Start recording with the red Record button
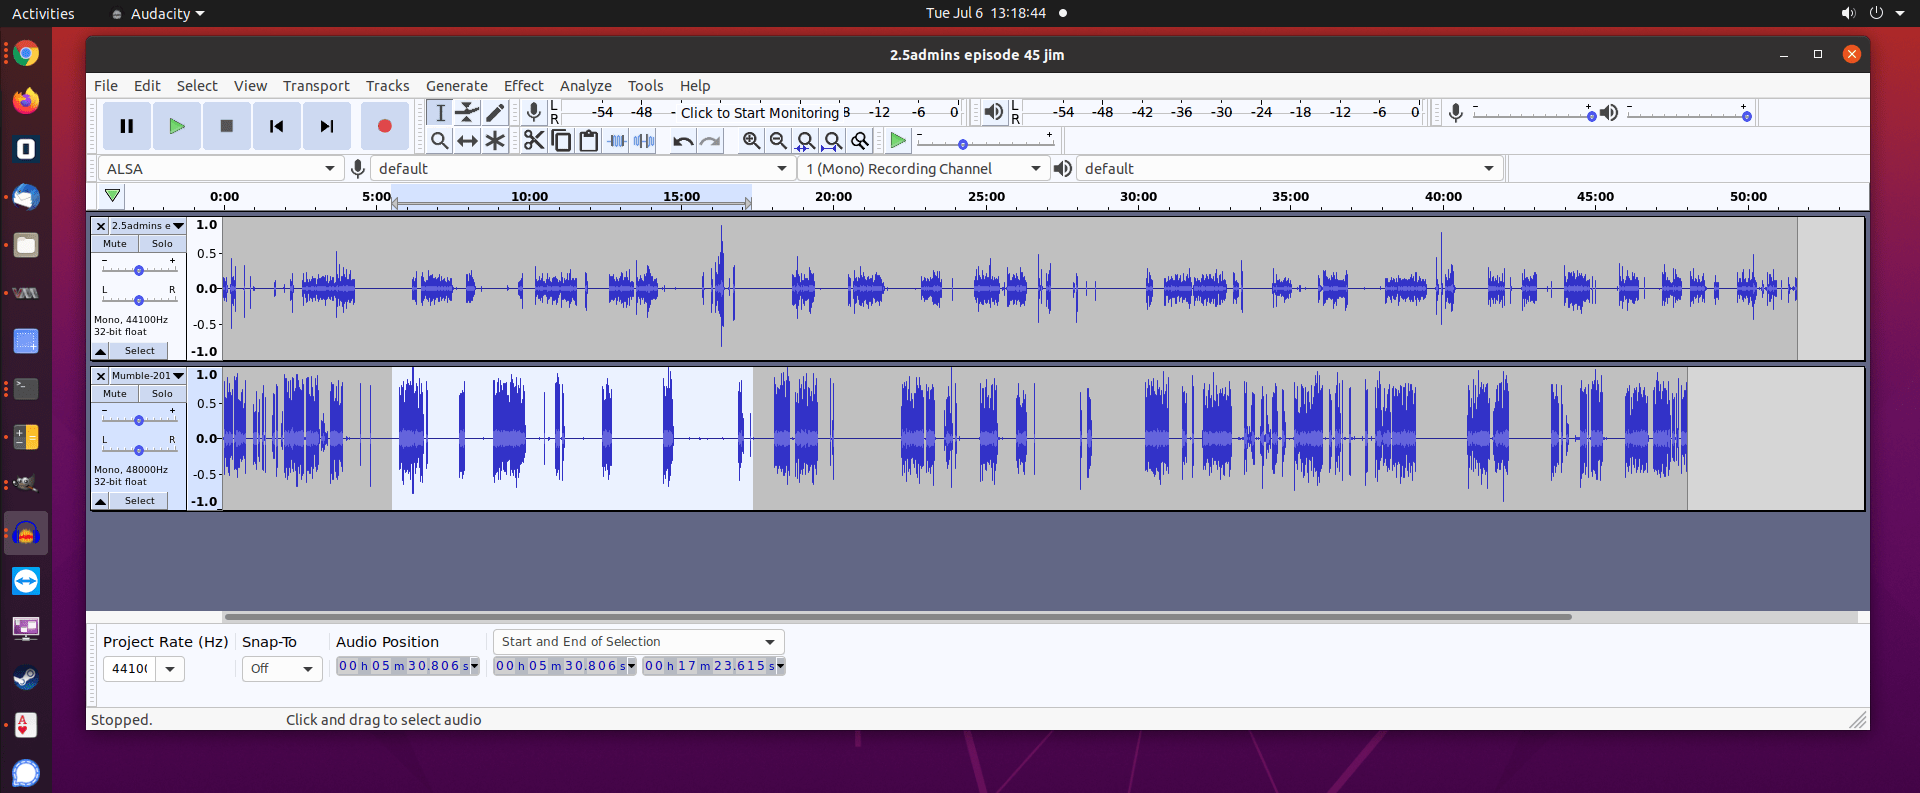The height and width of the screenshot is (793, 1920). pyautogui.click(x=385, y=126)
